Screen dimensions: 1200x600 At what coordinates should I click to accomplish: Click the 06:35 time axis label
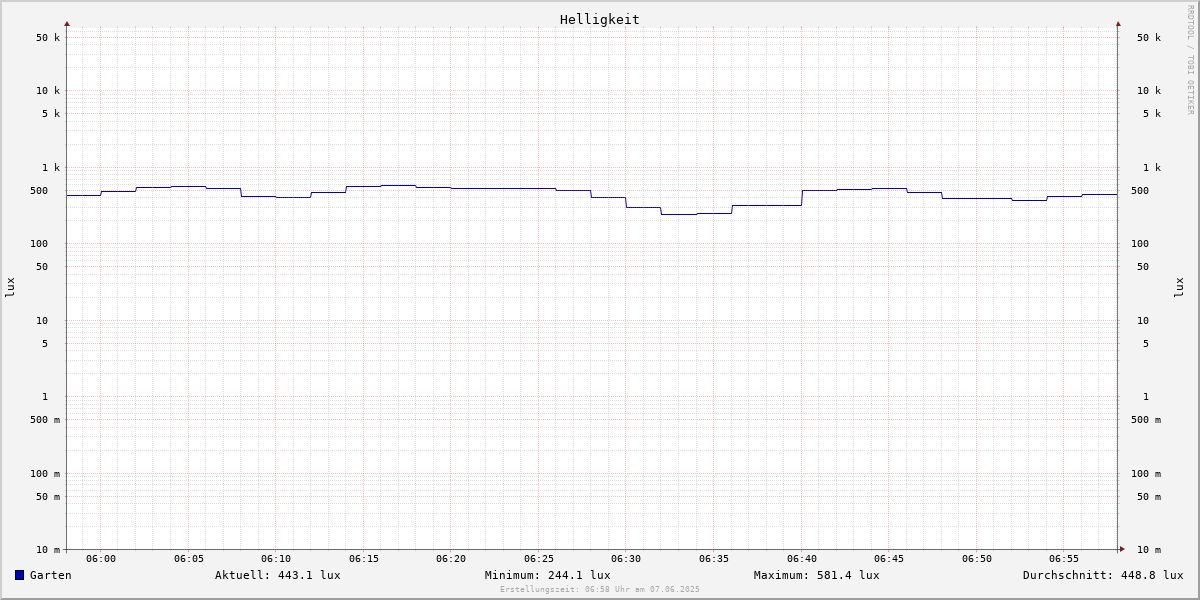click(714, 559)
